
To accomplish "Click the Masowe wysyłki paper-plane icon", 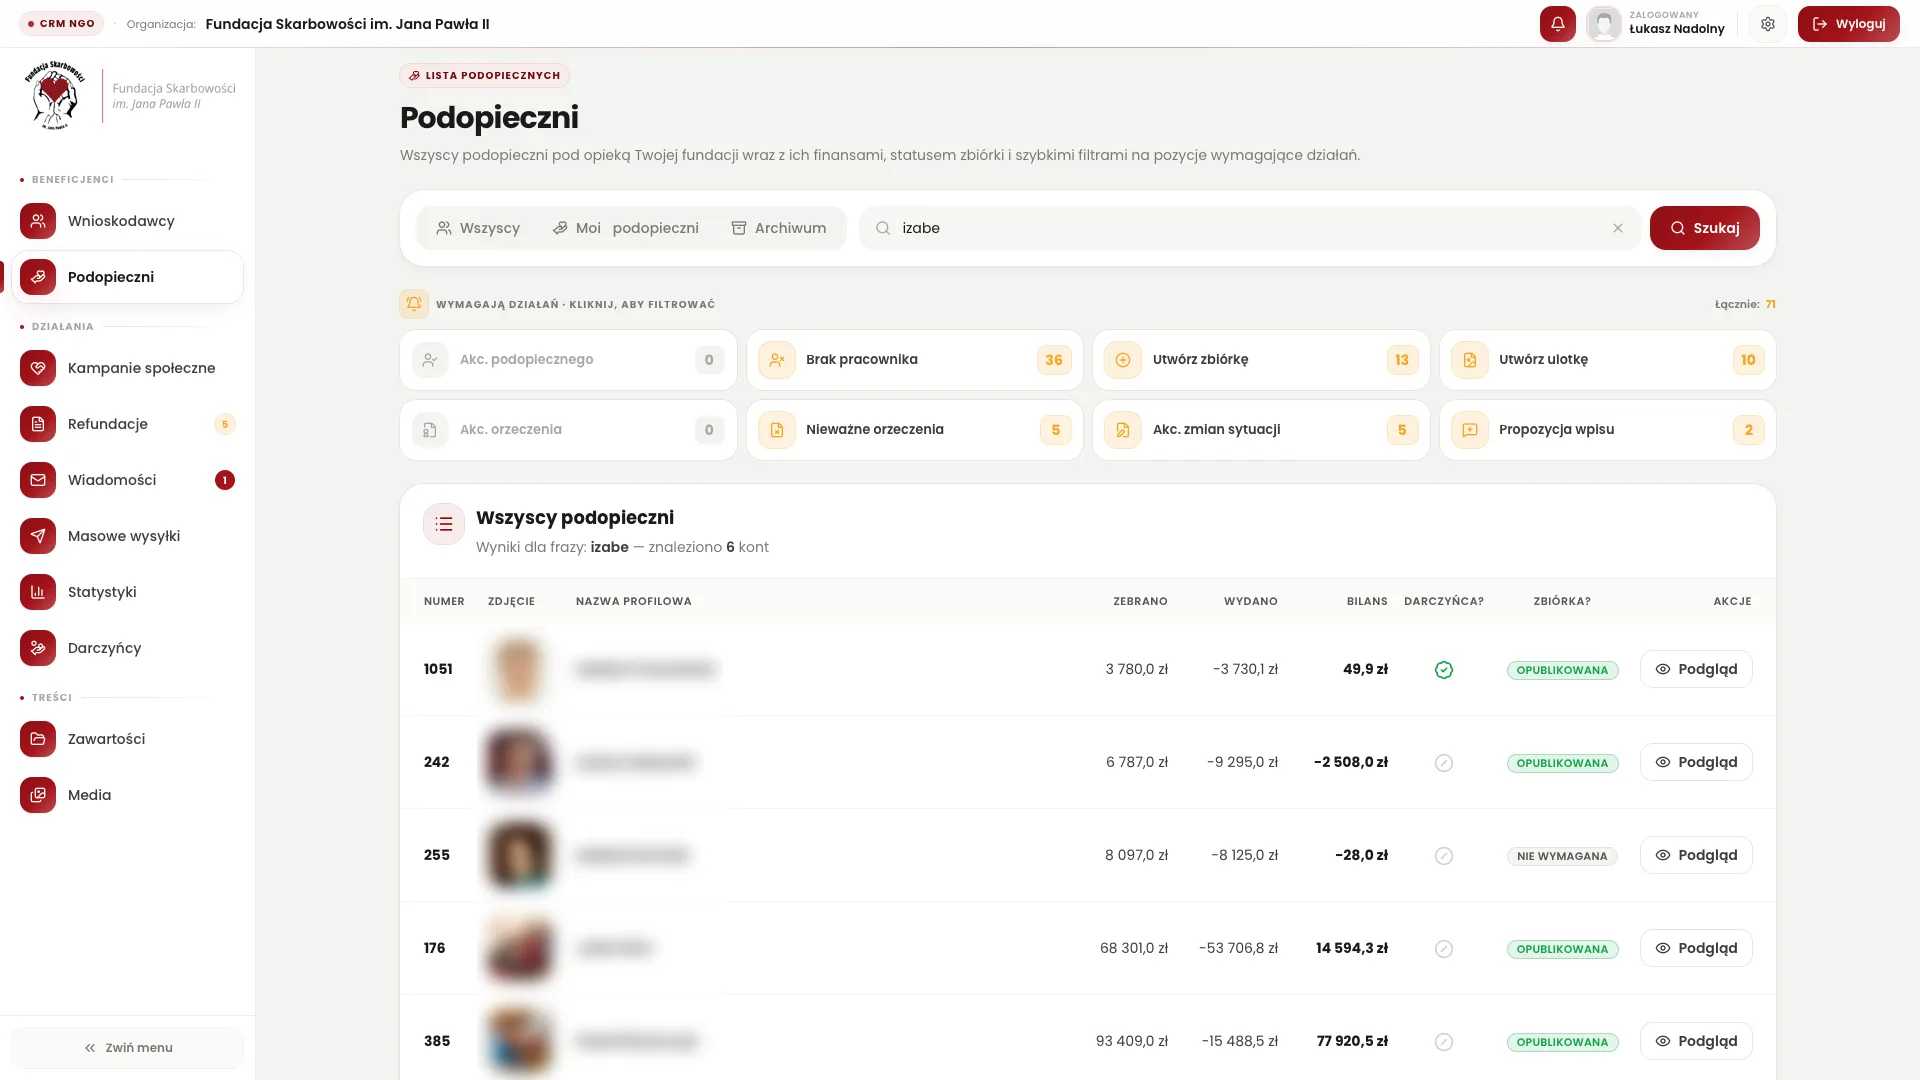I will pyautogui.click(x=38, y=536).
